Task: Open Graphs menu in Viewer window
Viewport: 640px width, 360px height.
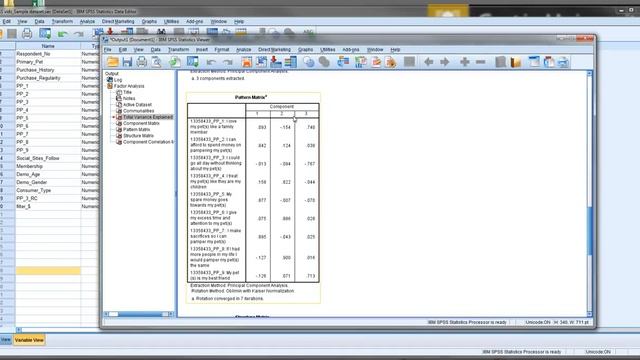Action: pyautogui.click(x=305, y=49)
